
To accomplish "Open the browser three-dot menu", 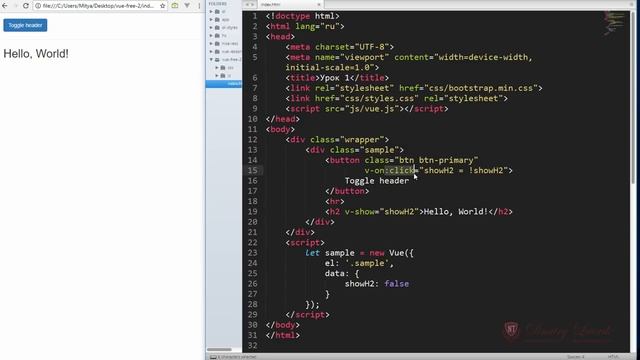I will (x=199, y=6).
